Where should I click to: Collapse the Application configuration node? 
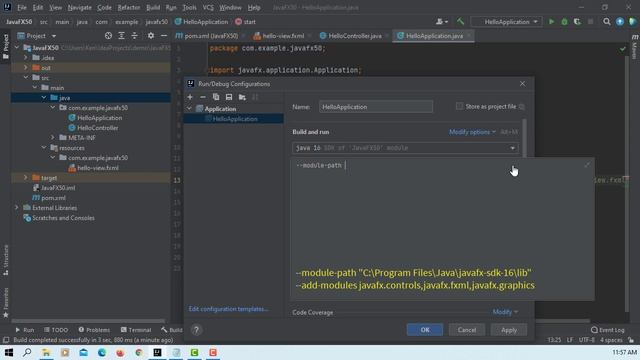pyautogui.click(x=189, y=109)
